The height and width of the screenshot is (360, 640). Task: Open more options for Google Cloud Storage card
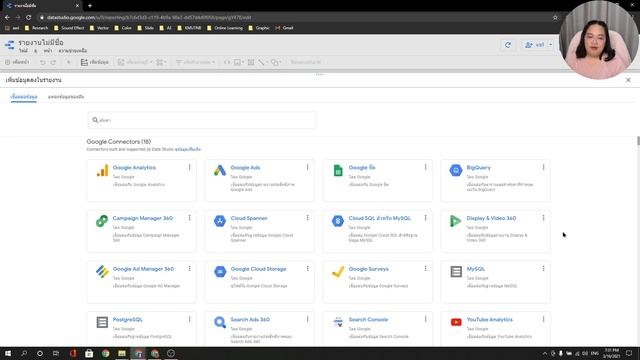[307, 269]
